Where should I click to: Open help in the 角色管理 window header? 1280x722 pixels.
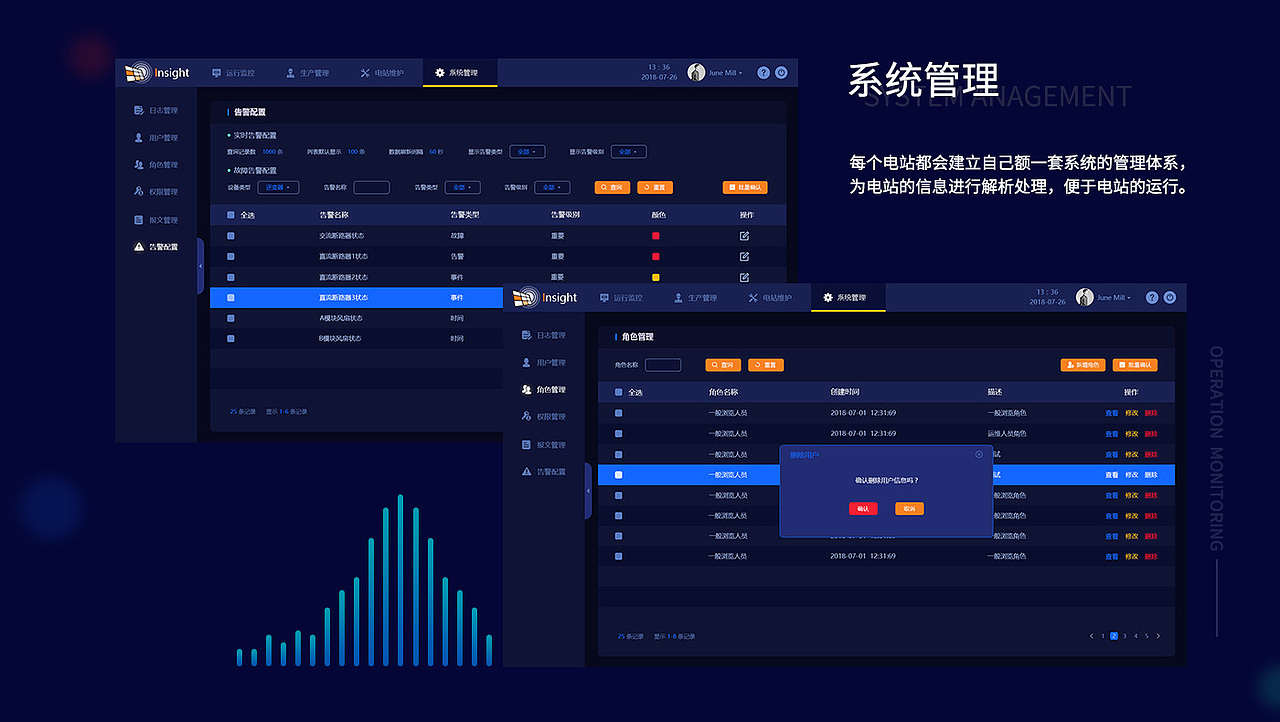(x=1152, y=298)
